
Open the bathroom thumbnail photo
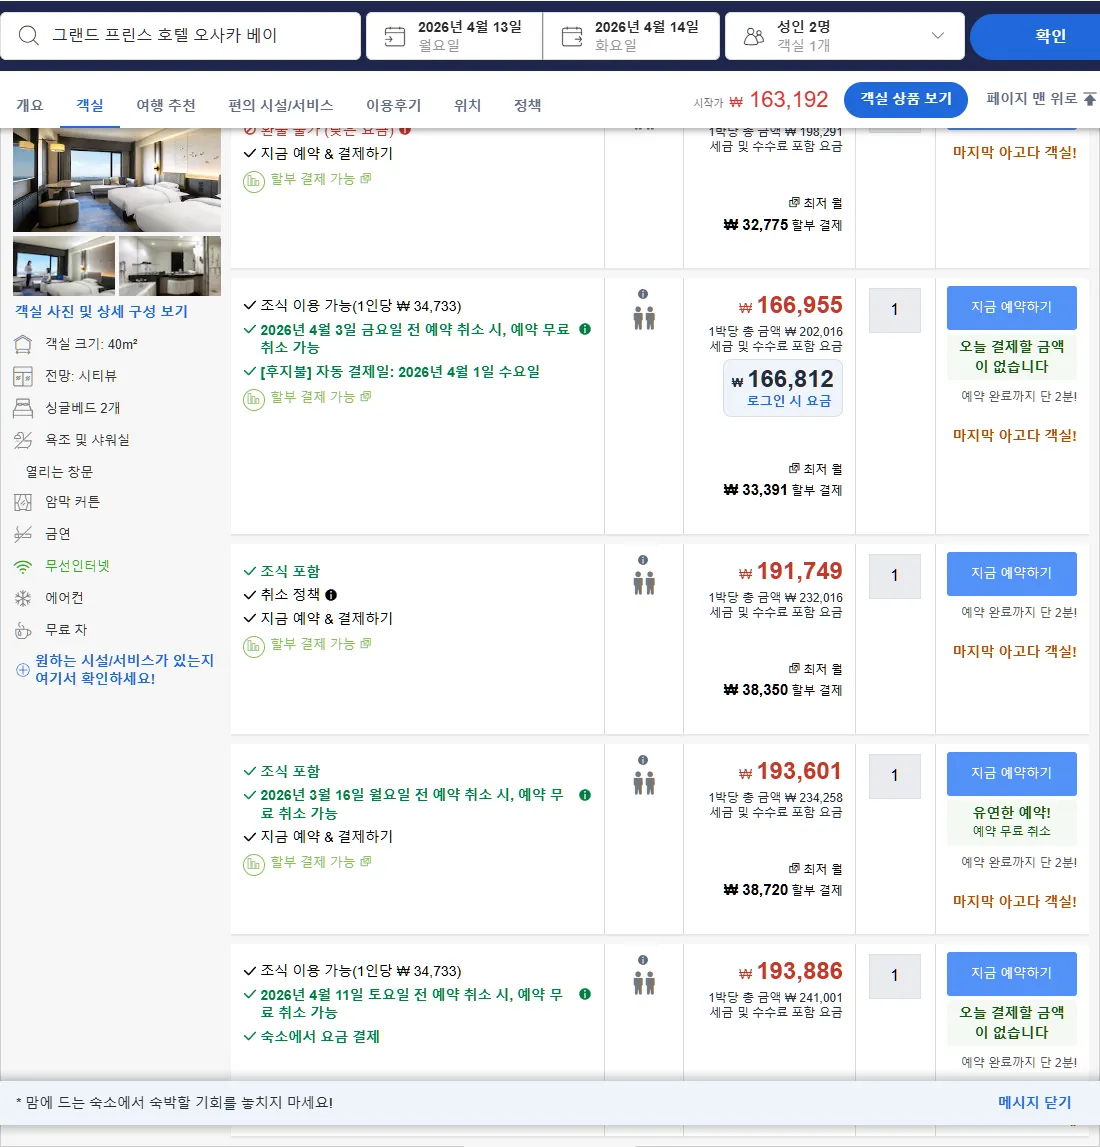(170, 266)
